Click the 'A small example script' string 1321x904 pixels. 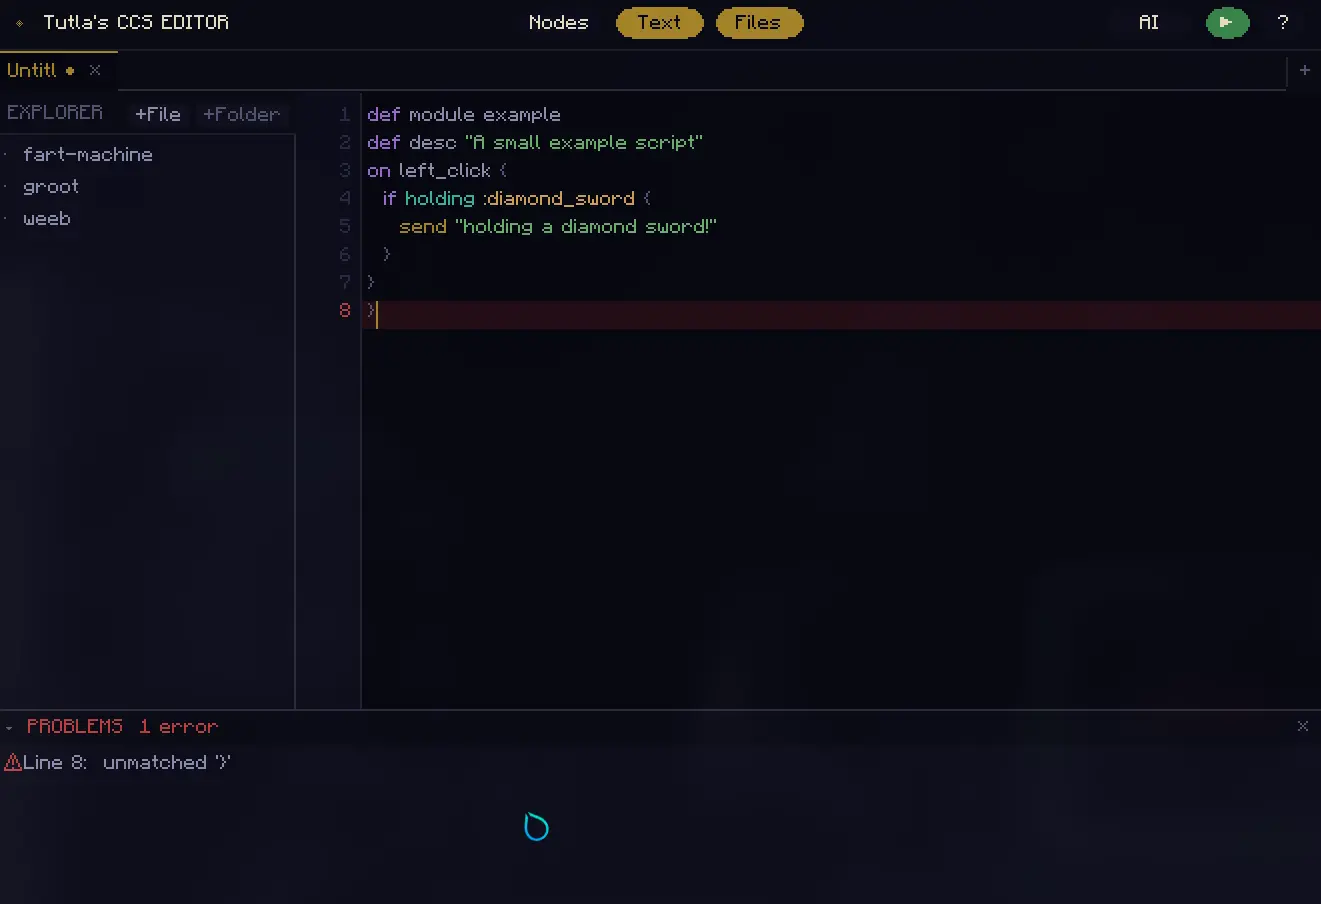tap(584, 142)
